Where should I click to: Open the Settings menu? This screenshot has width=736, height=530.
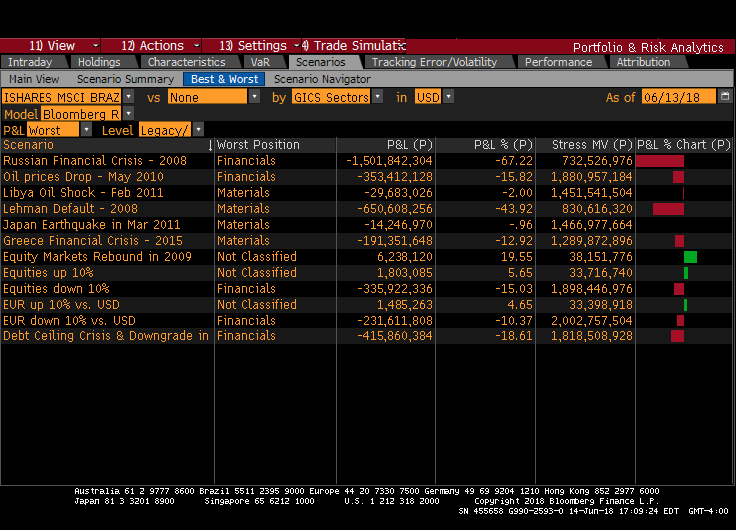coord(252,46)
